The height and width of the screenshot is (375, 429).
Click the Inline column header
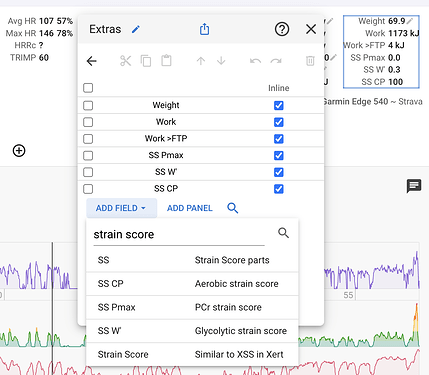pyautogui.click(x=279, y=88)
